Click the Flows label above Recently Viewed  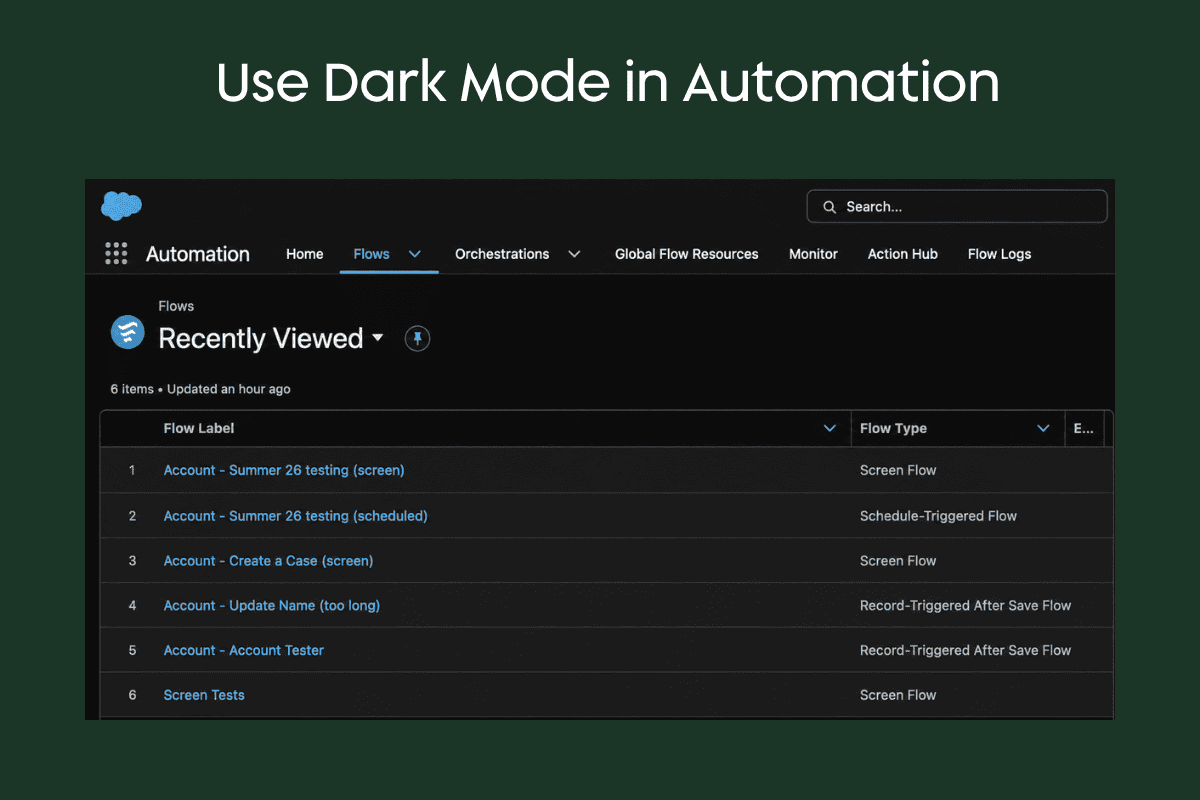pos(176,306)
